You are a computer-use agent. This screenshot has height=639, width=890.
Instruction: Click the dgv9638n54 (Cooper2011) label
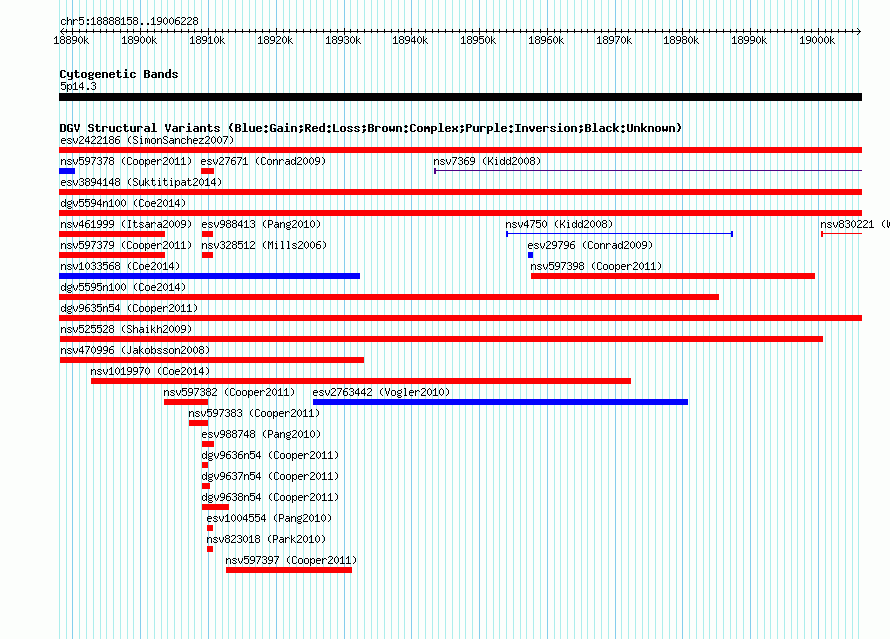[270, 497]
